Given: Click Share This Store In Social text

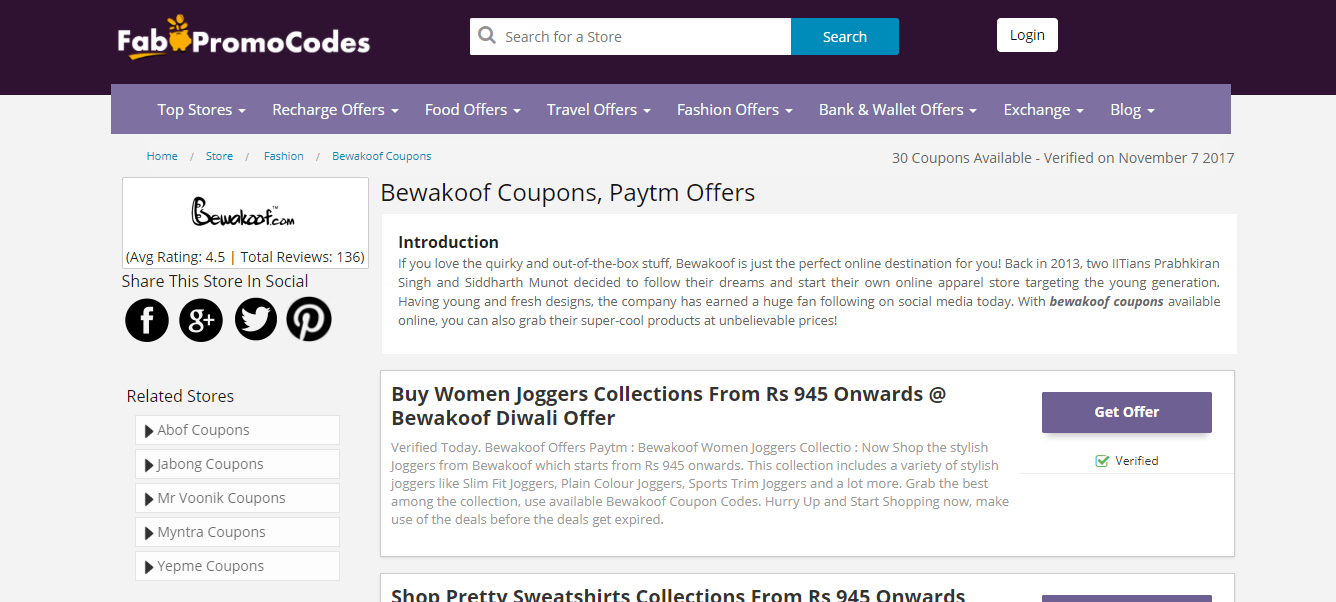Looking at the screenshot, I should click(x=215, y=281).
